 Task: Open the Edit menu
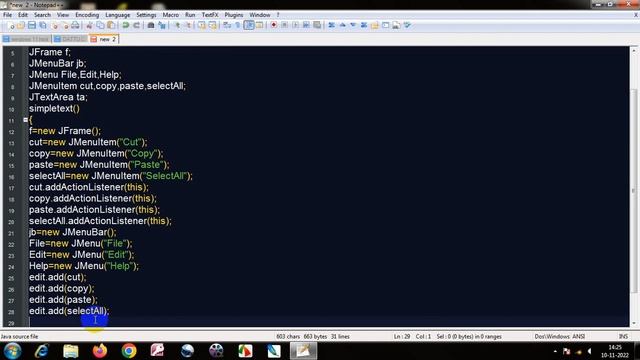pyautogui.click(x=23, y=15)
